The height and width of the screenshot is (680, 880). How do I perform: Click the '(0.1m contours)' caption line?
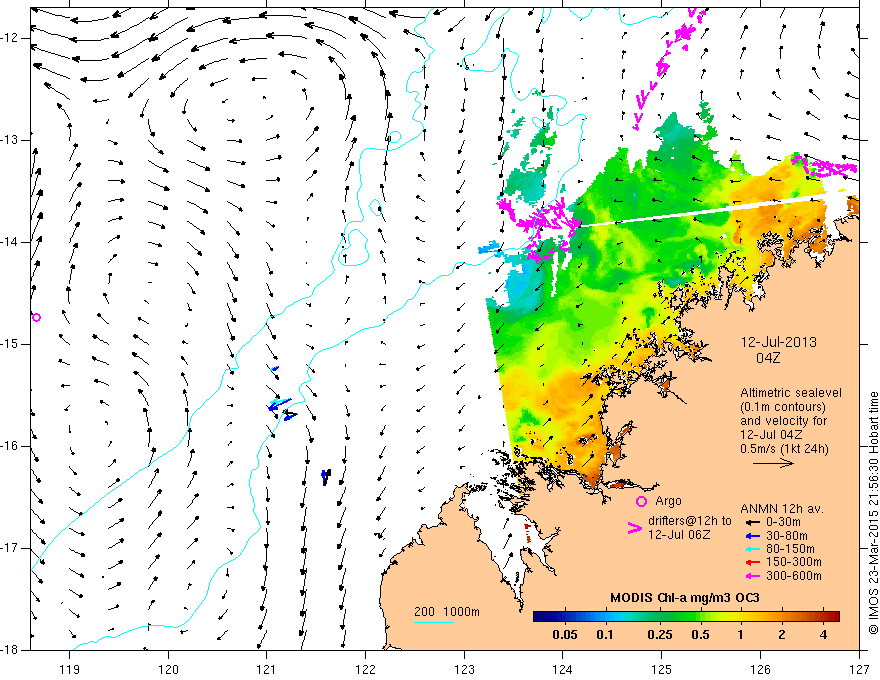pos(783,407)
